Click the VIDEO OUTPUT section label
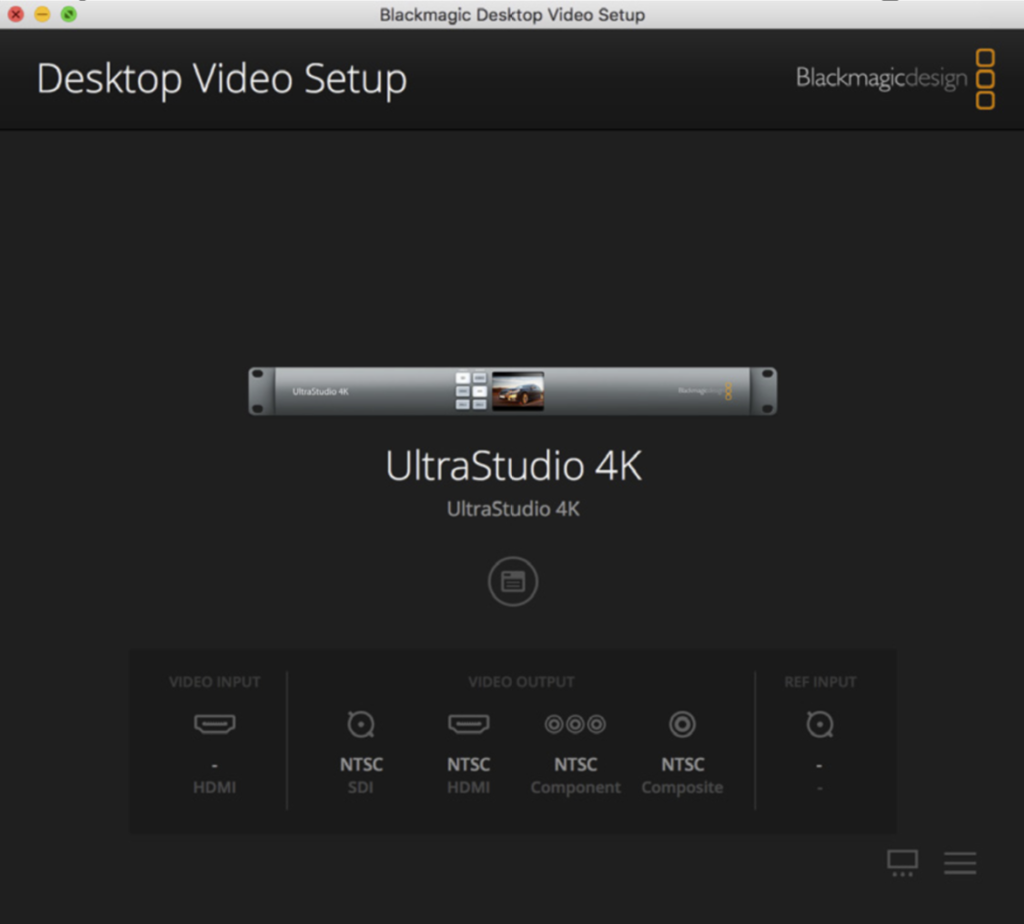Viewport: 1024px width, 924px height. (x=521, y=682)
